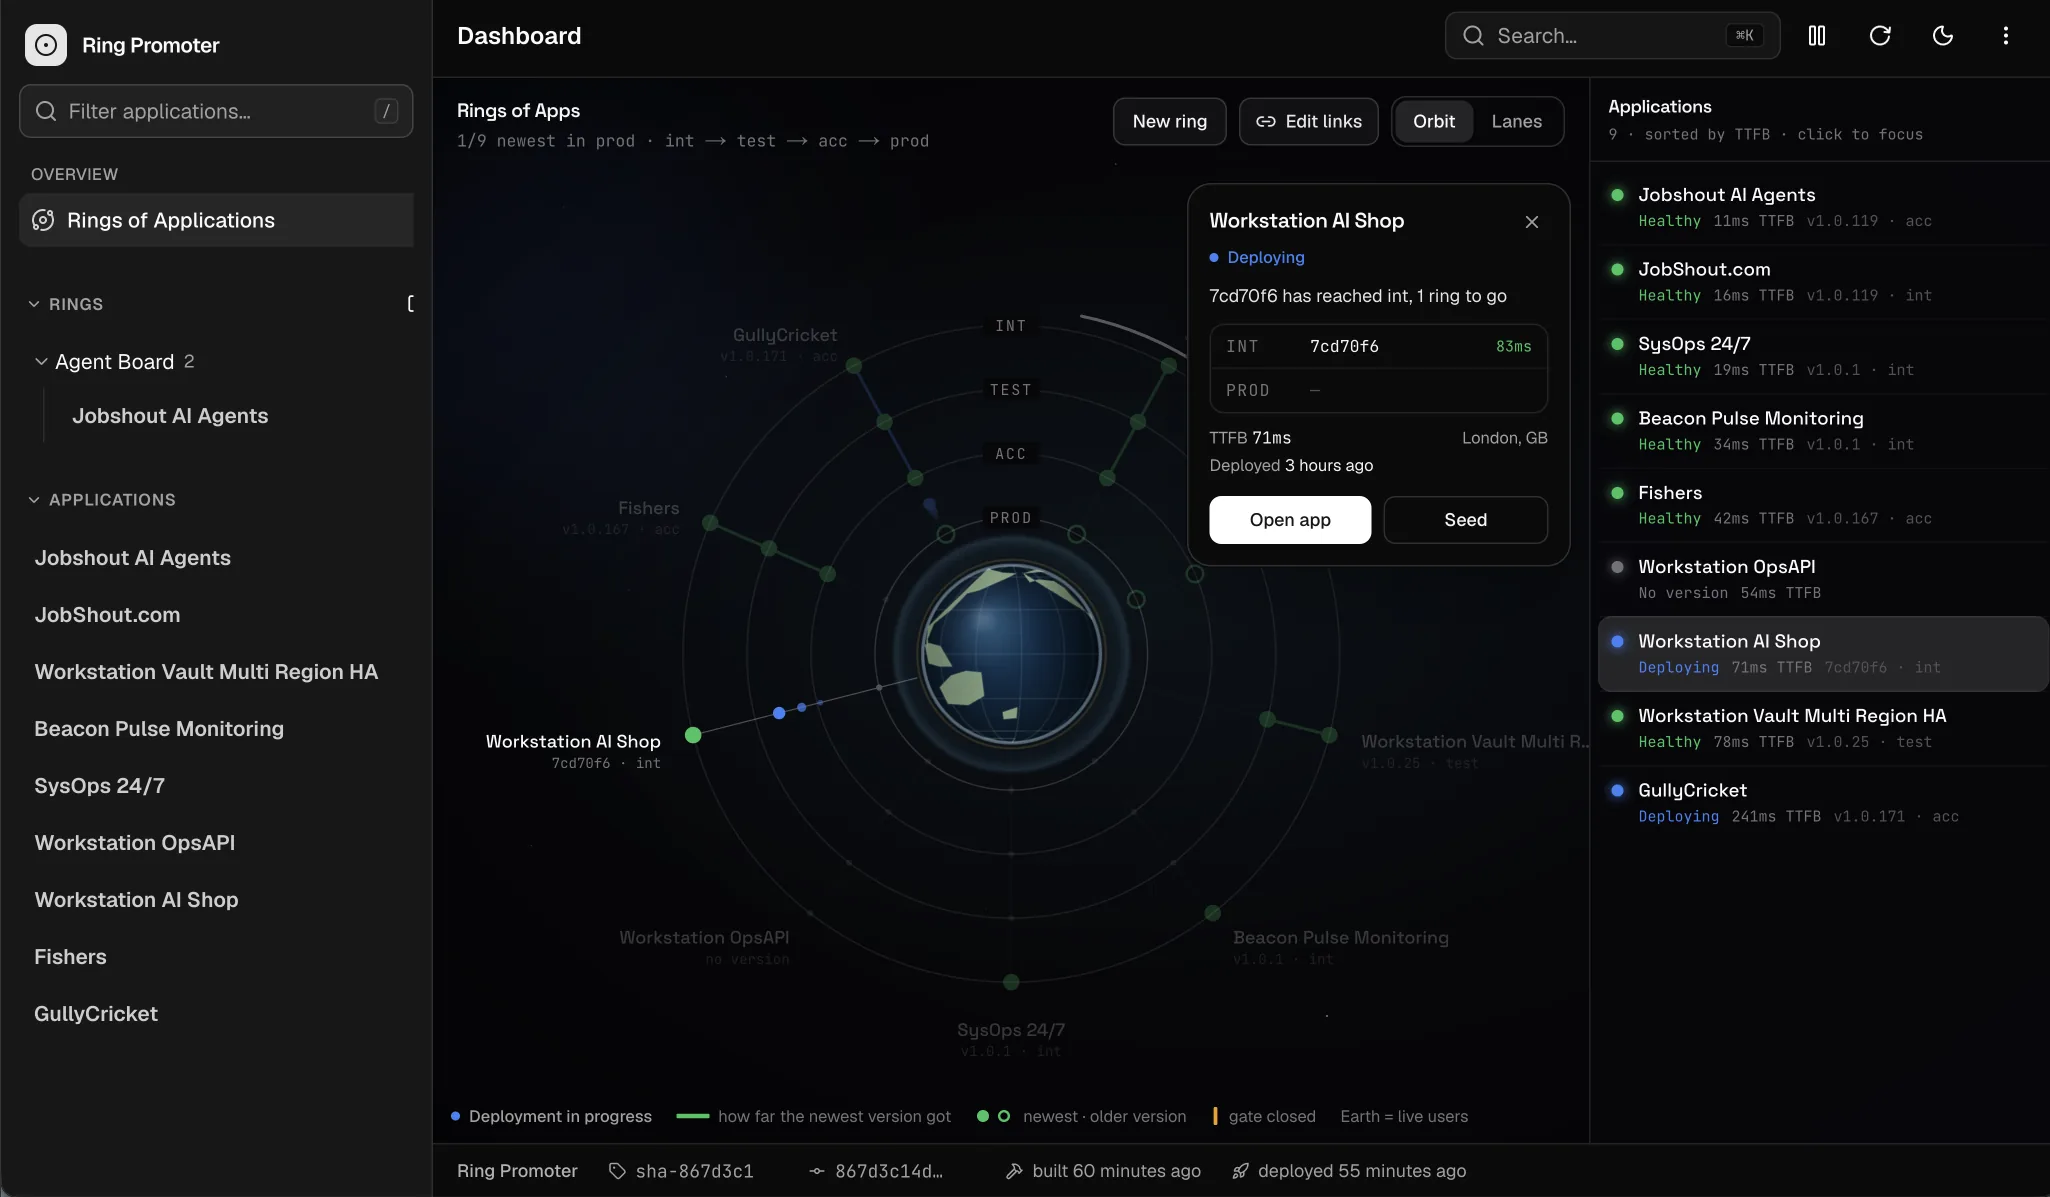Switch to Lanes view

point(1516,121)
